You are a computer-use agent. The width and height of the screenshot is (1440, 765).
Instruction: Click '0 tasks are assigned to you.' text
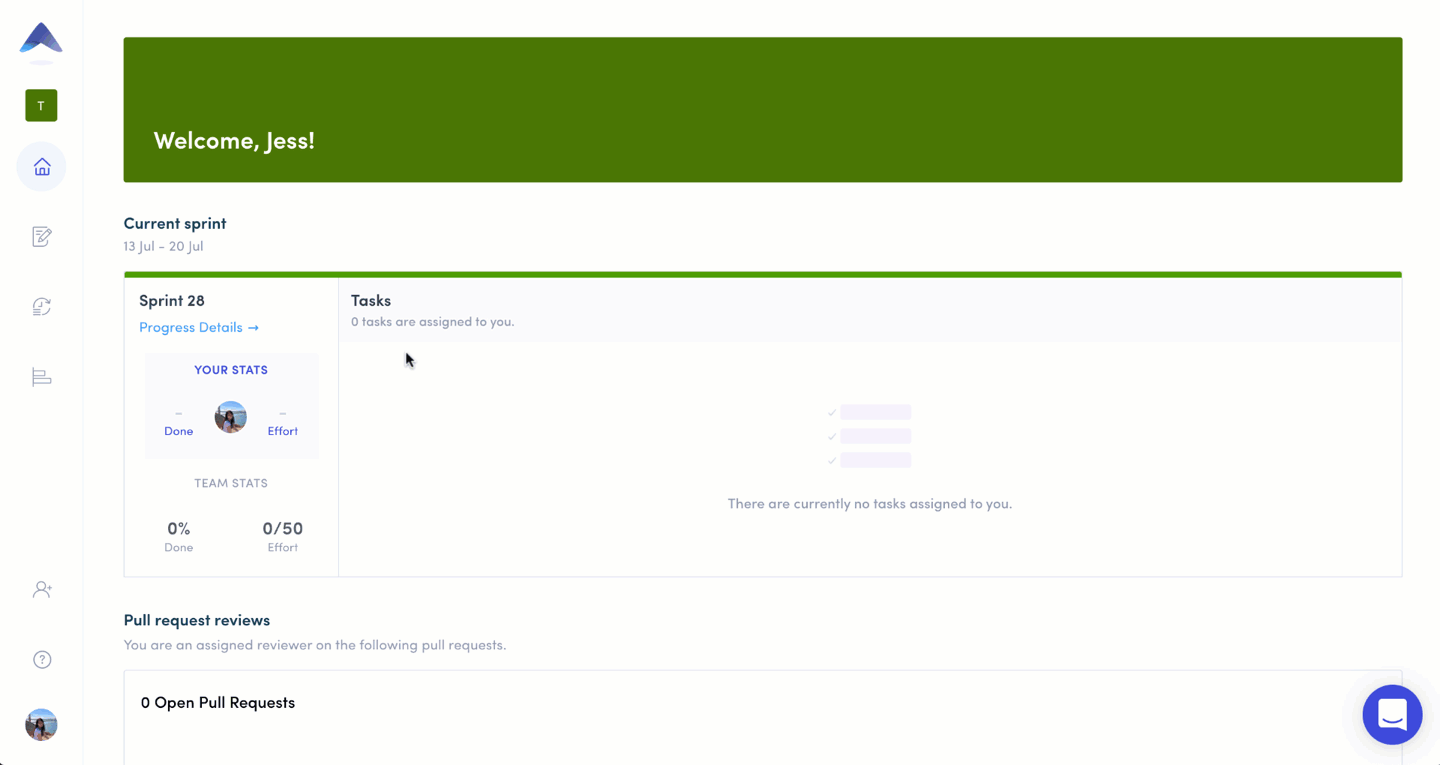(433, 322)
